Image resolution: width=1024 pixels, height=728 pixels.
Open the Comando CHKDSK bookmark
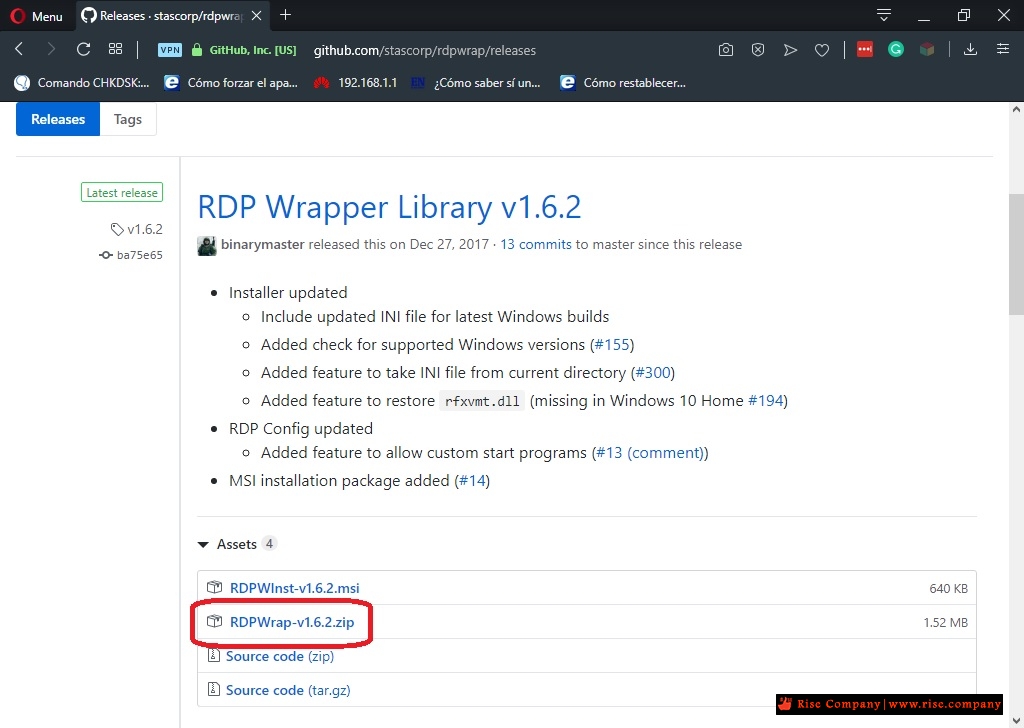pyautogui.click(x=82, y=83)
